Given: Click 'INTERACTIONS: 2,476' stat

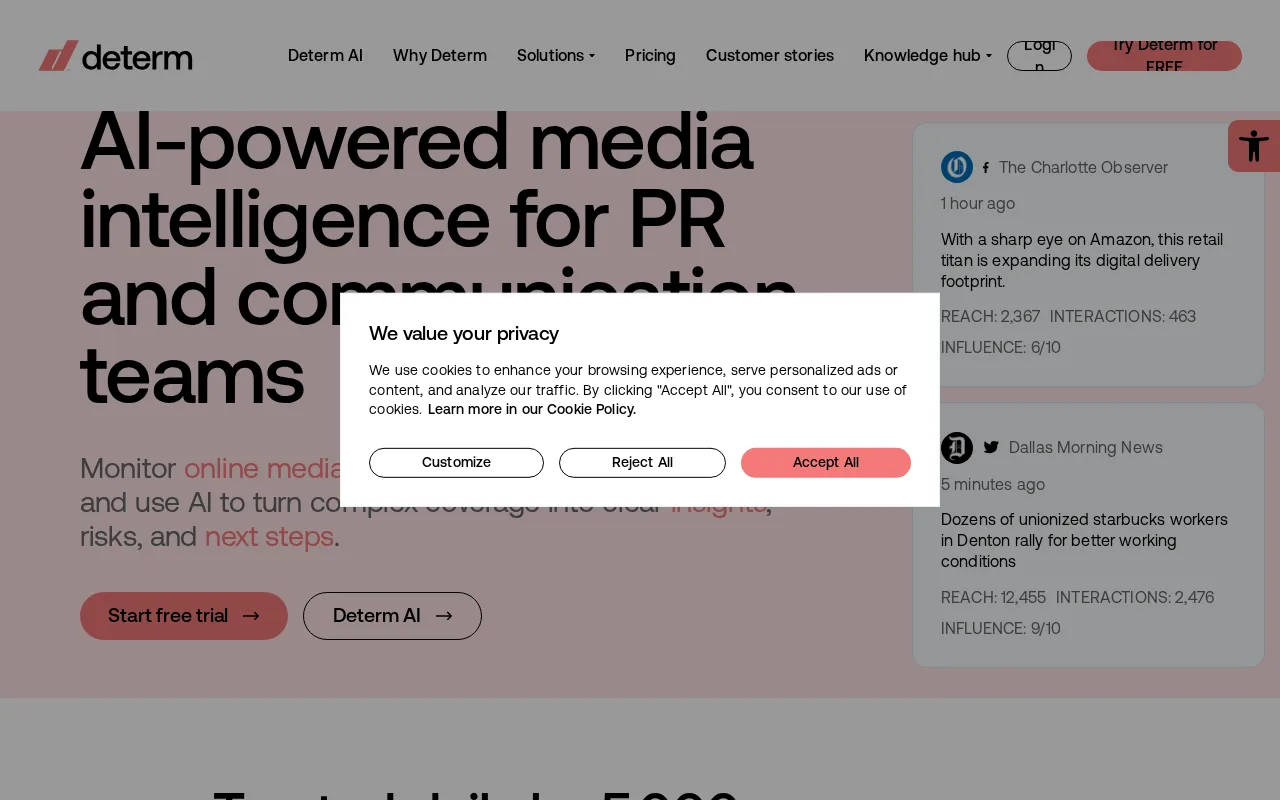Looking at the screenshot, I should point(1135,597).
